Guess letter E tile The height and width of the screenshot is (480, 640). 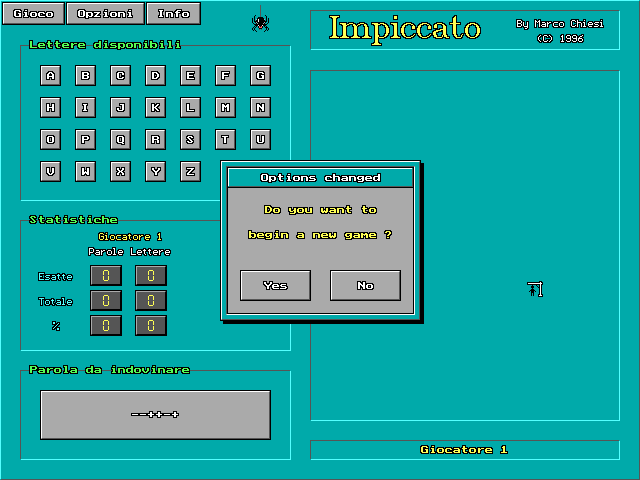pos(190,76)
